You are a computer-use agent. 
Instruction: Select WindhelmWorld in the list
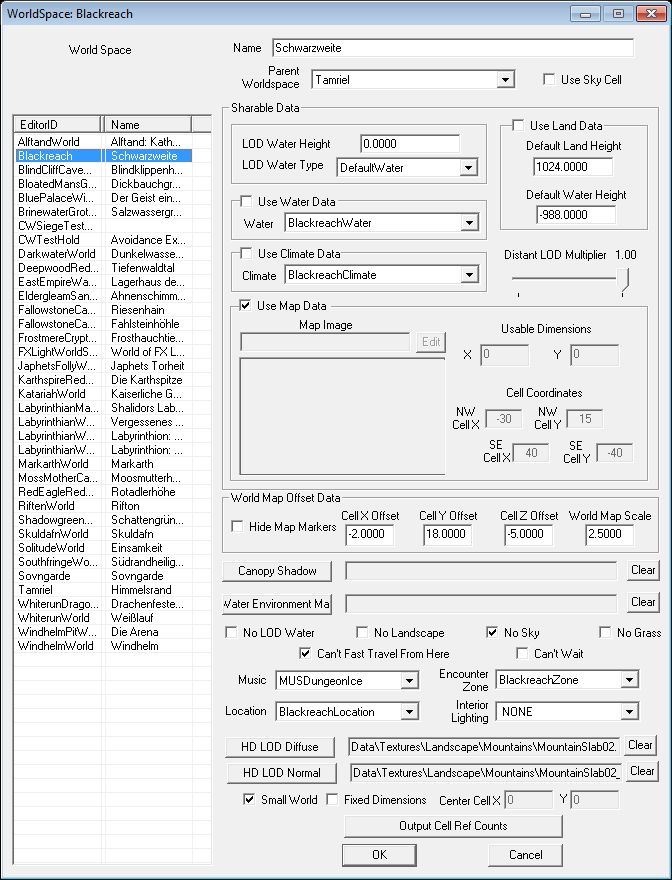tap(56, 646)
